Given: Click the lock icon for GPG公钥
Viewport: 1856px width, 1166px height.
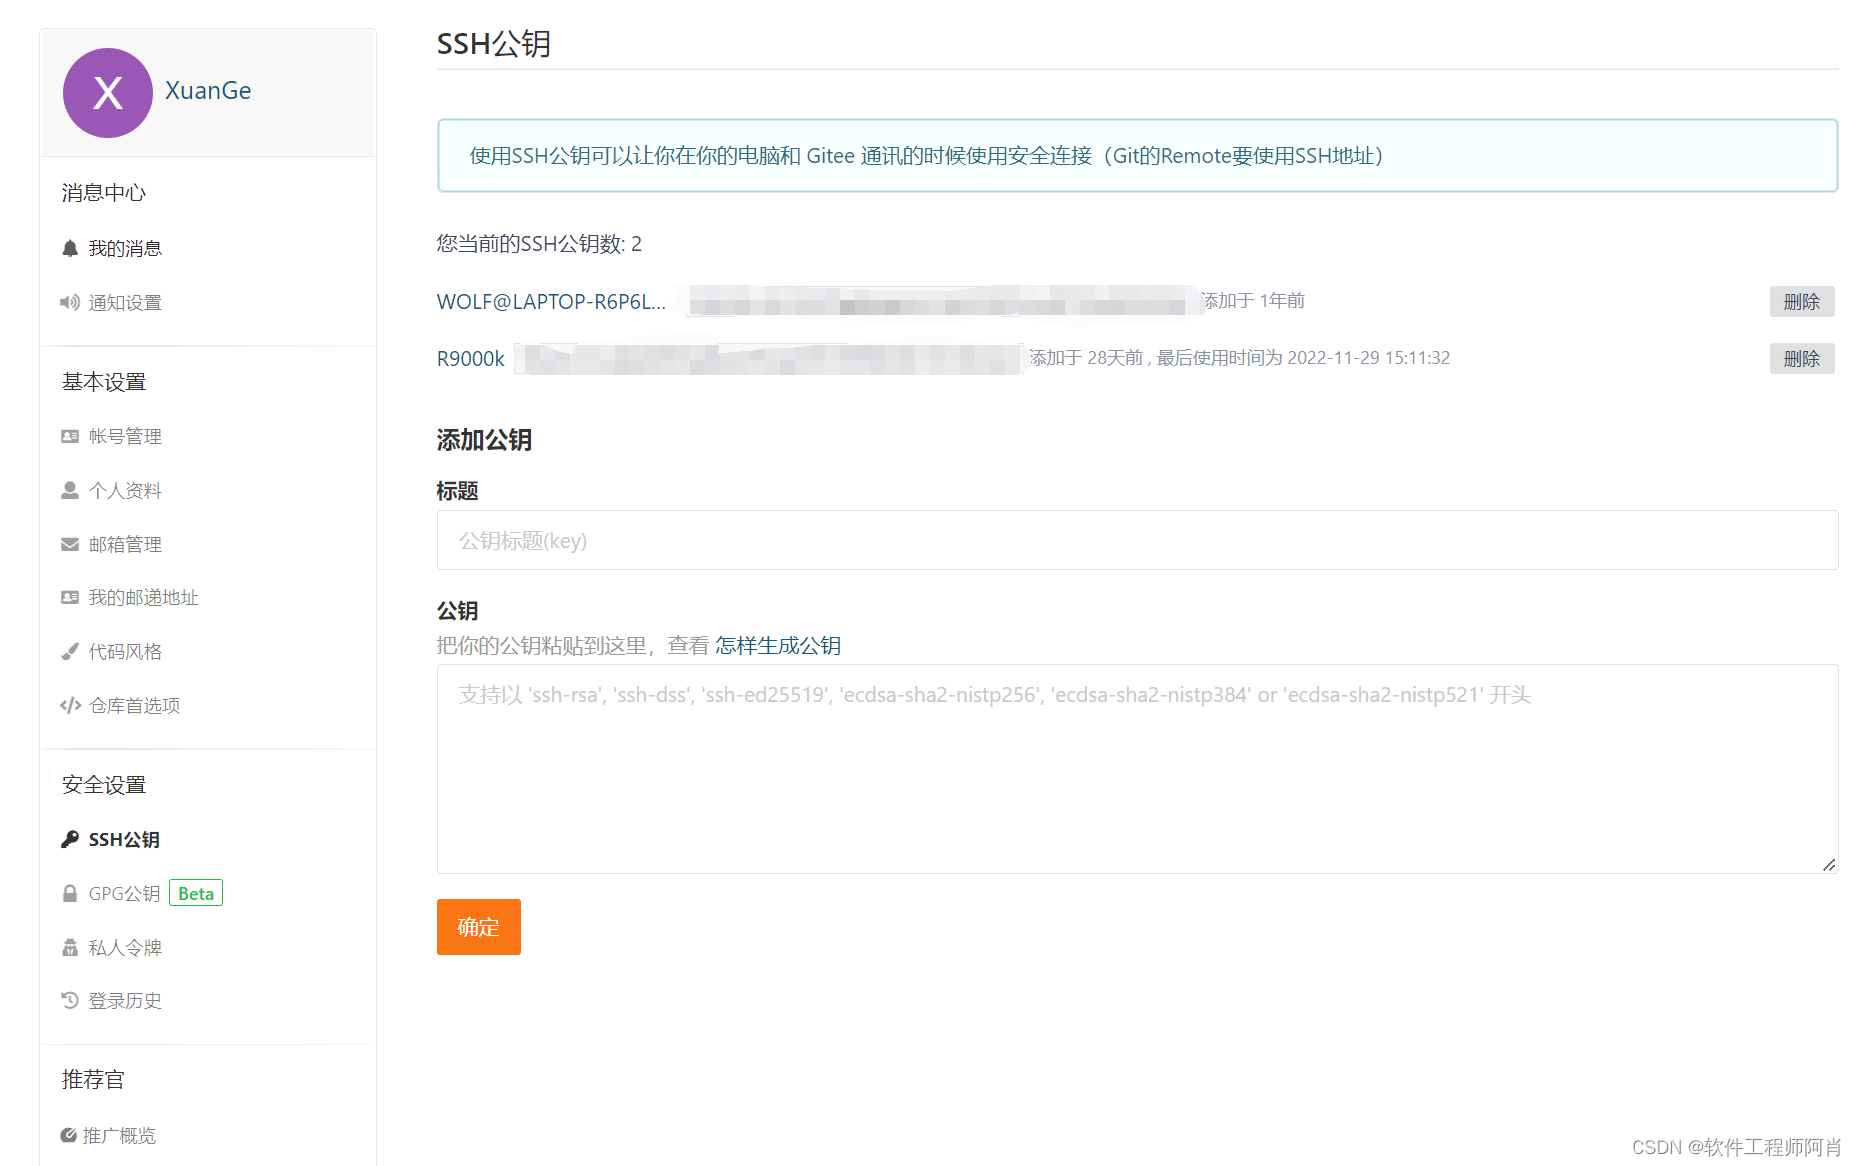Looking at the screenshot, I should (69, 893).
